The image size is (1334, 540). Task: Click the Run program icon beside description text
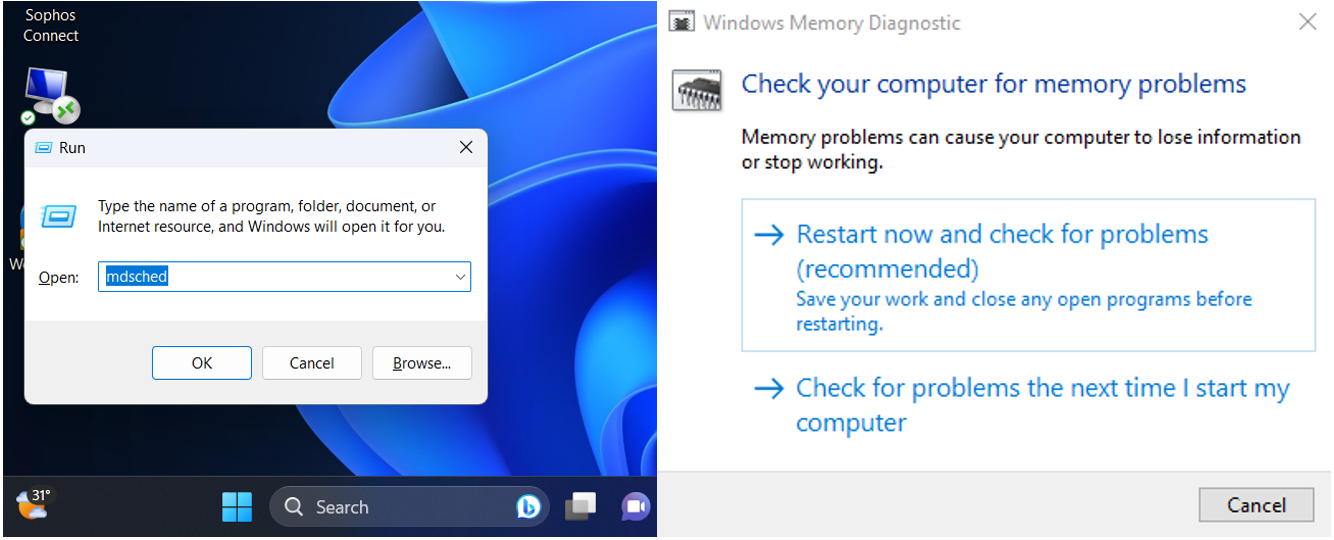[x=59, y=215]
